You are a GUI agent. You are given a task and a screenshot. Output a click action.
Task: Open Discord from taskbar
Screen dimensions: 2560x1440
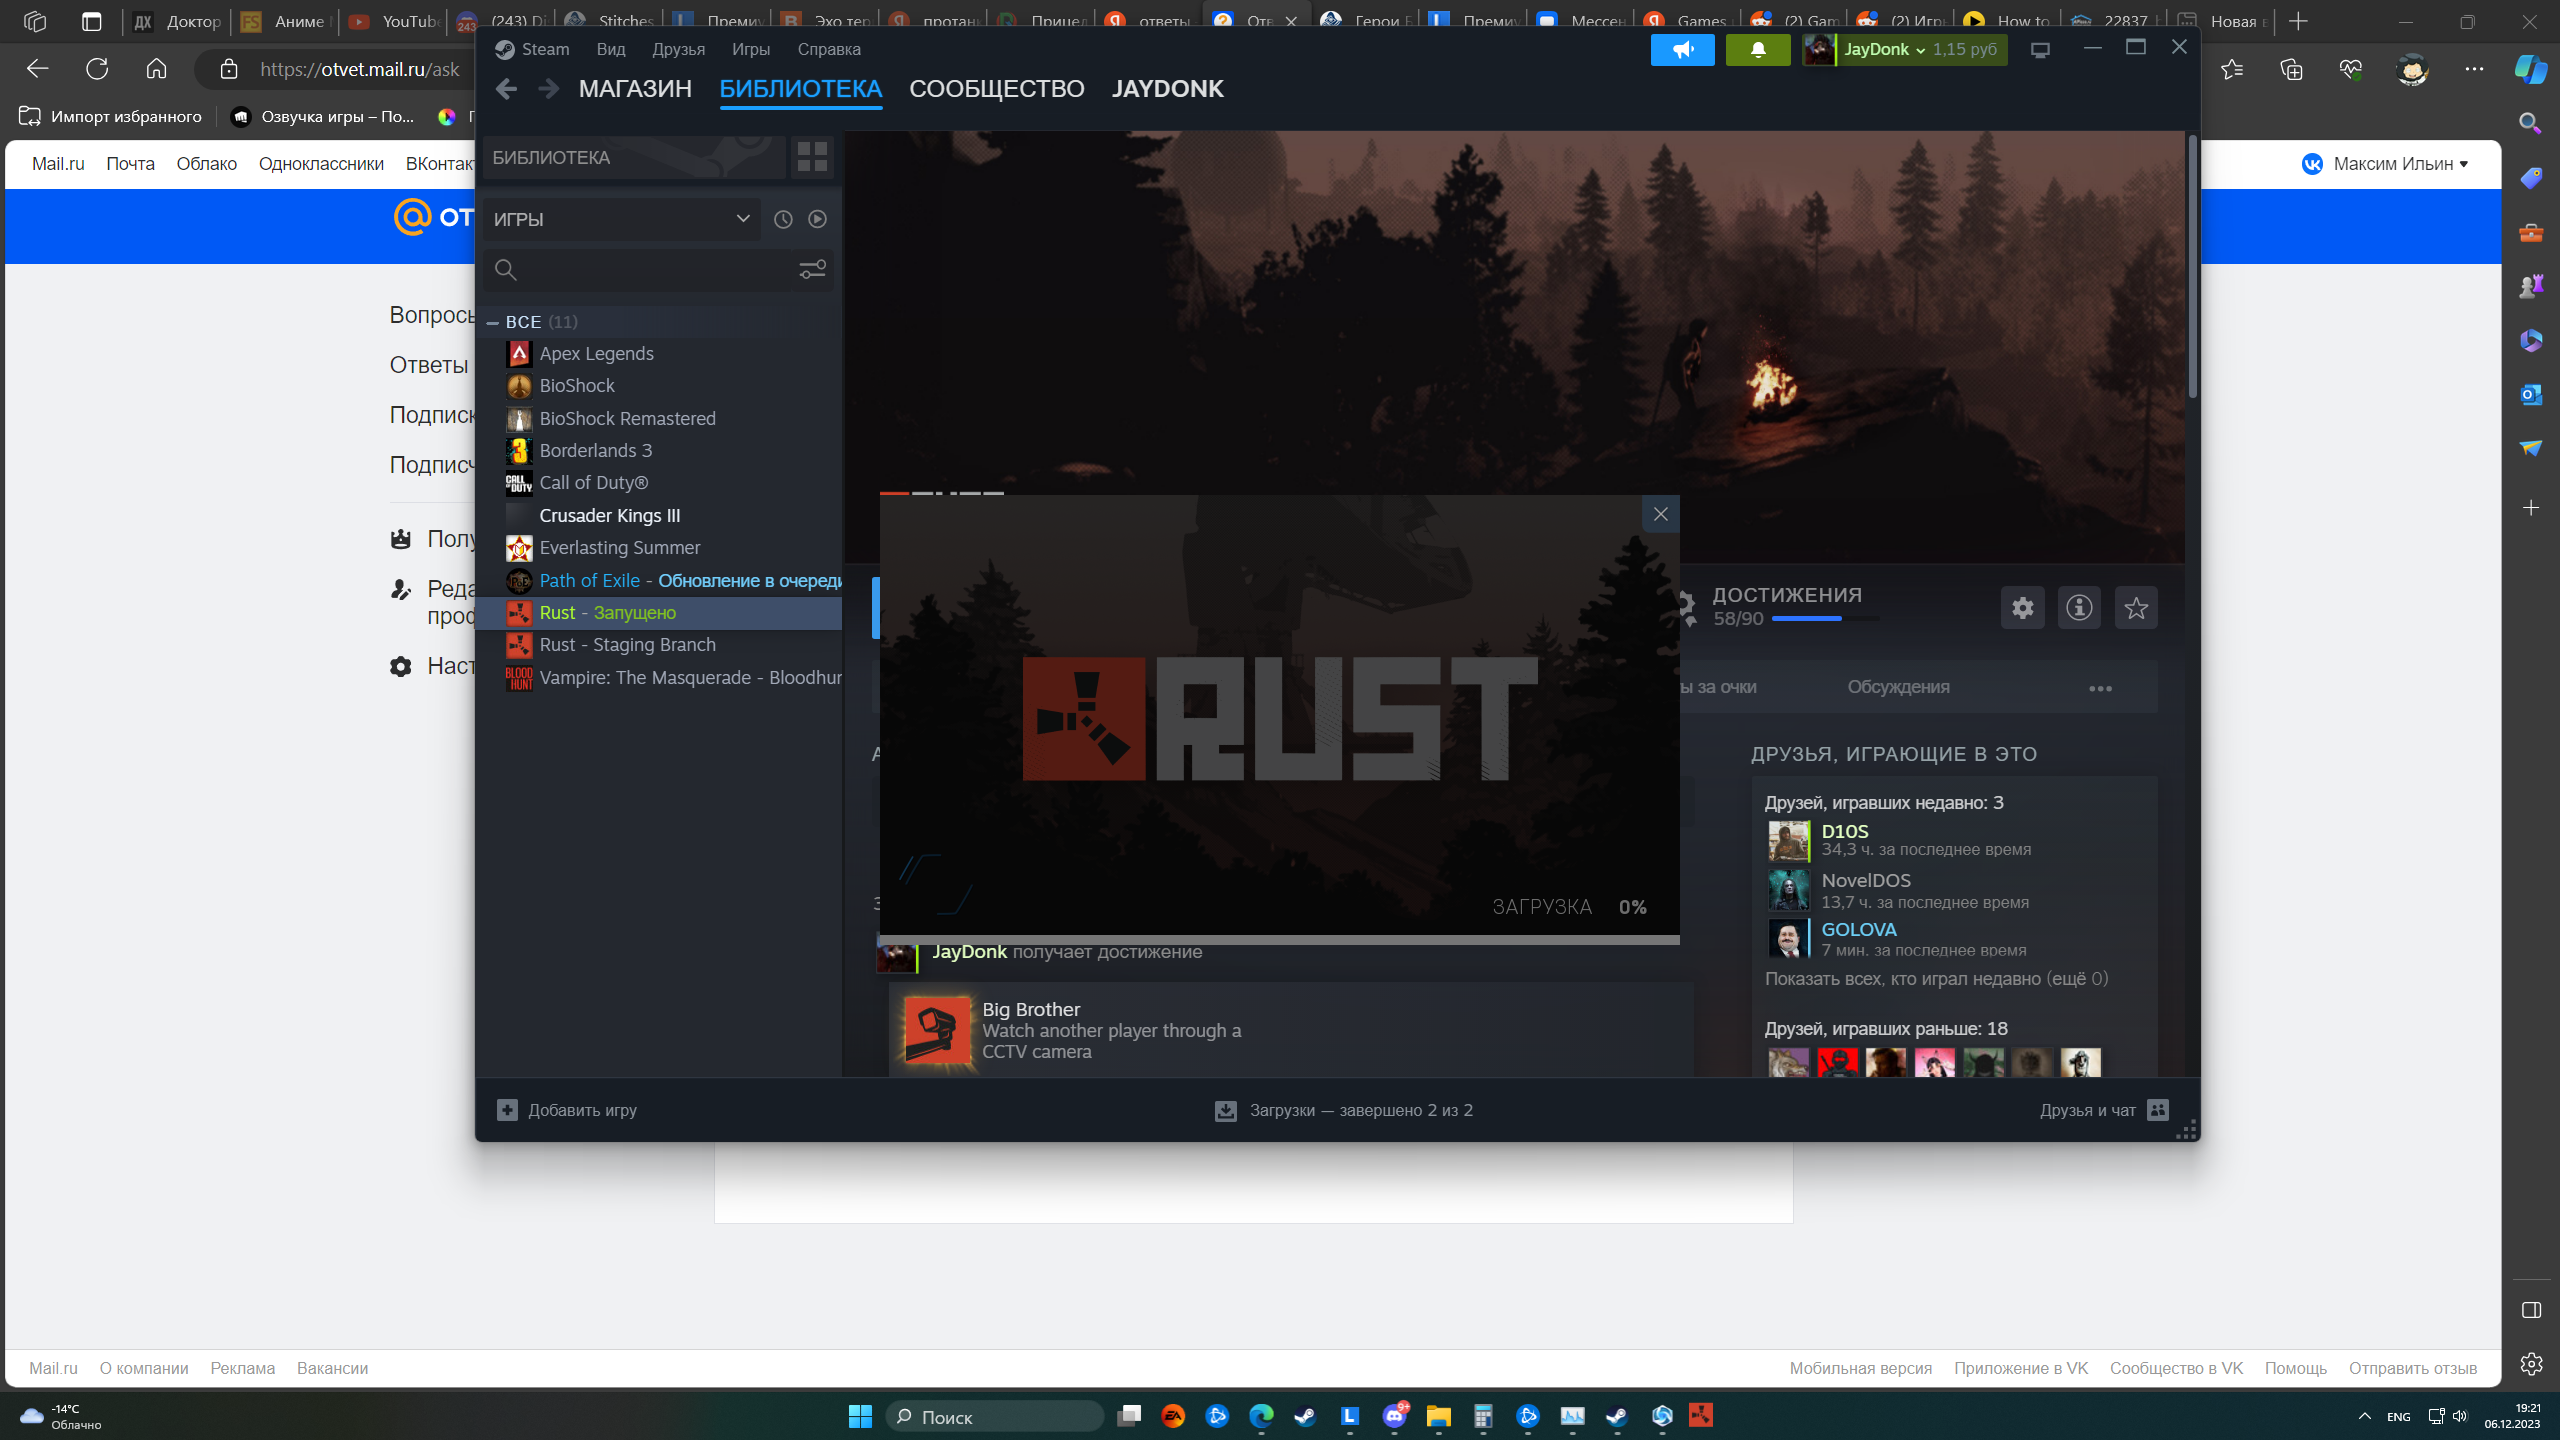(1394, 1416)
